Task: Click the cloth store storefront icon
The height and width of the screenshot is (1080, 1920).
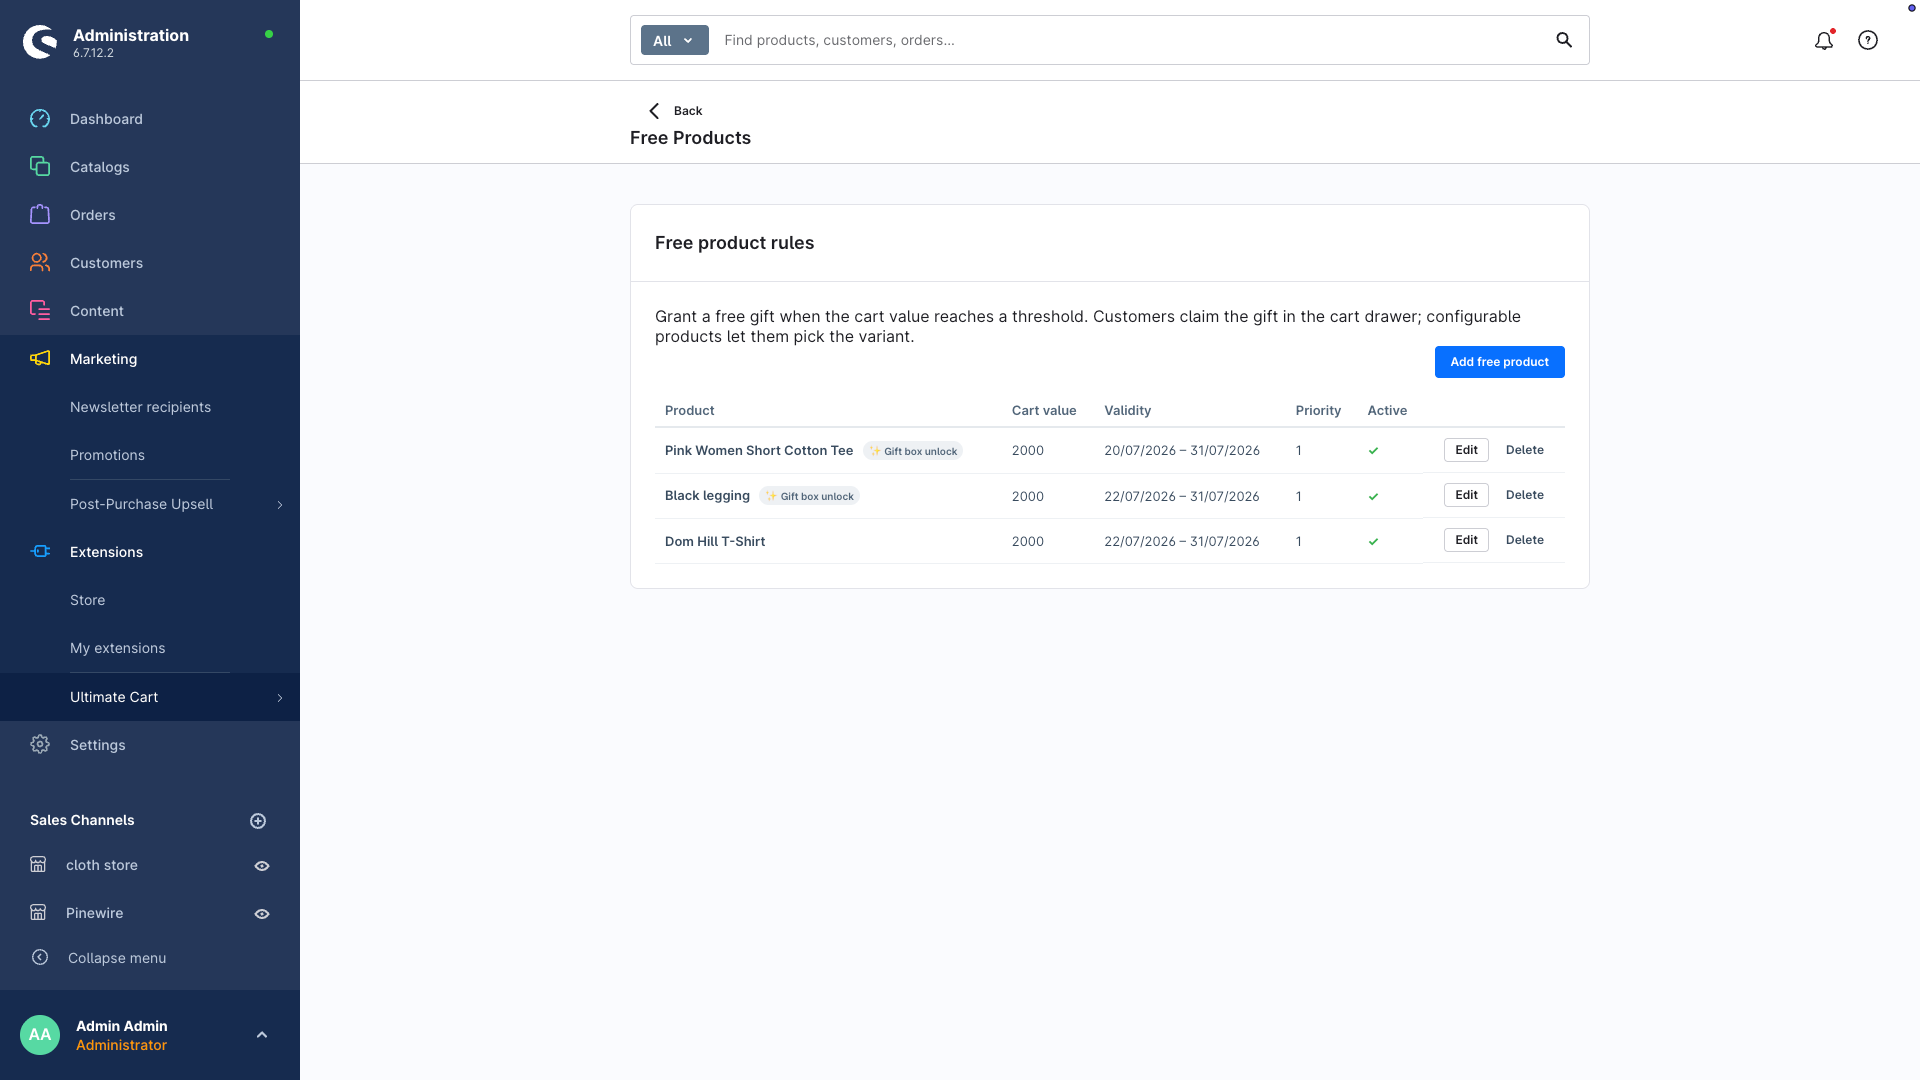Action: [38, 865]
